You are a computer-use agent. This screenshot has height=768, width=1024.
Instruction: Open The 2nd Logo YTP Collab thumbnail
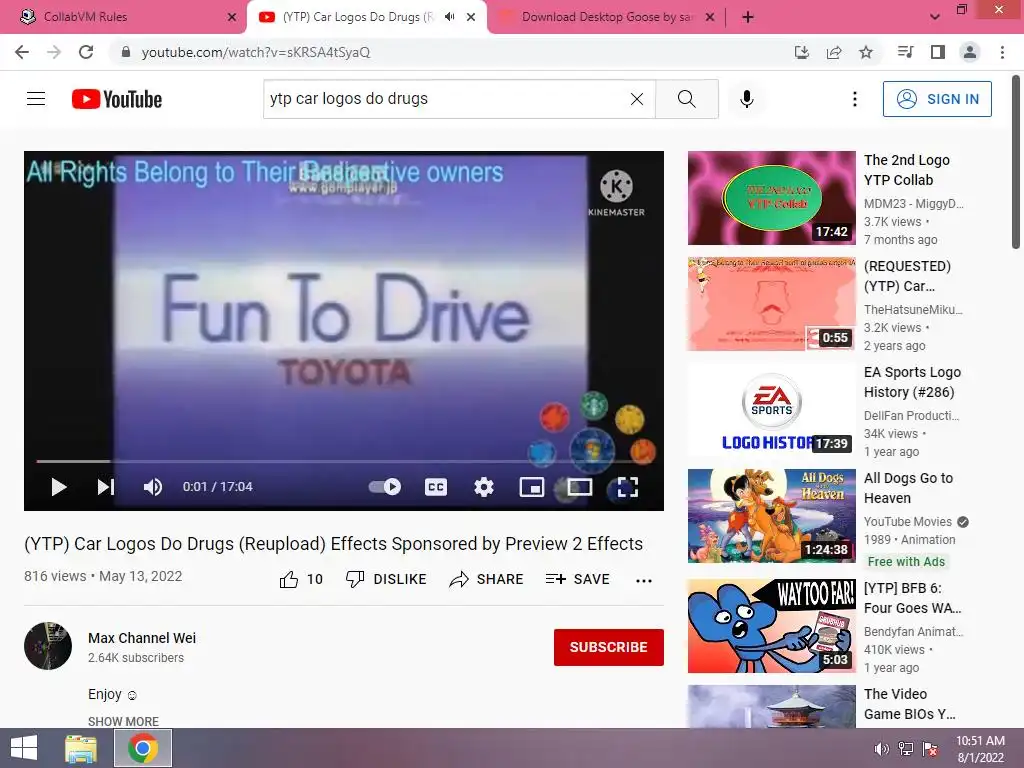pos(771,198)
